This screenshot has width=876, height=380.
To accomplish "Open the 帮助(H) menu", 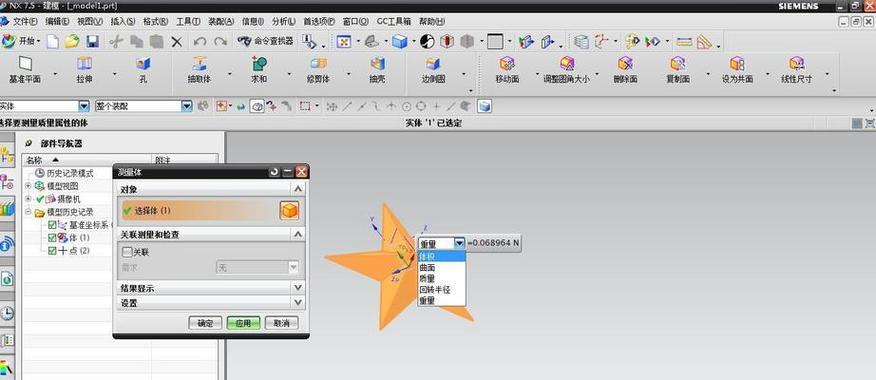I will pyautogui.click(x=432, y=21).
